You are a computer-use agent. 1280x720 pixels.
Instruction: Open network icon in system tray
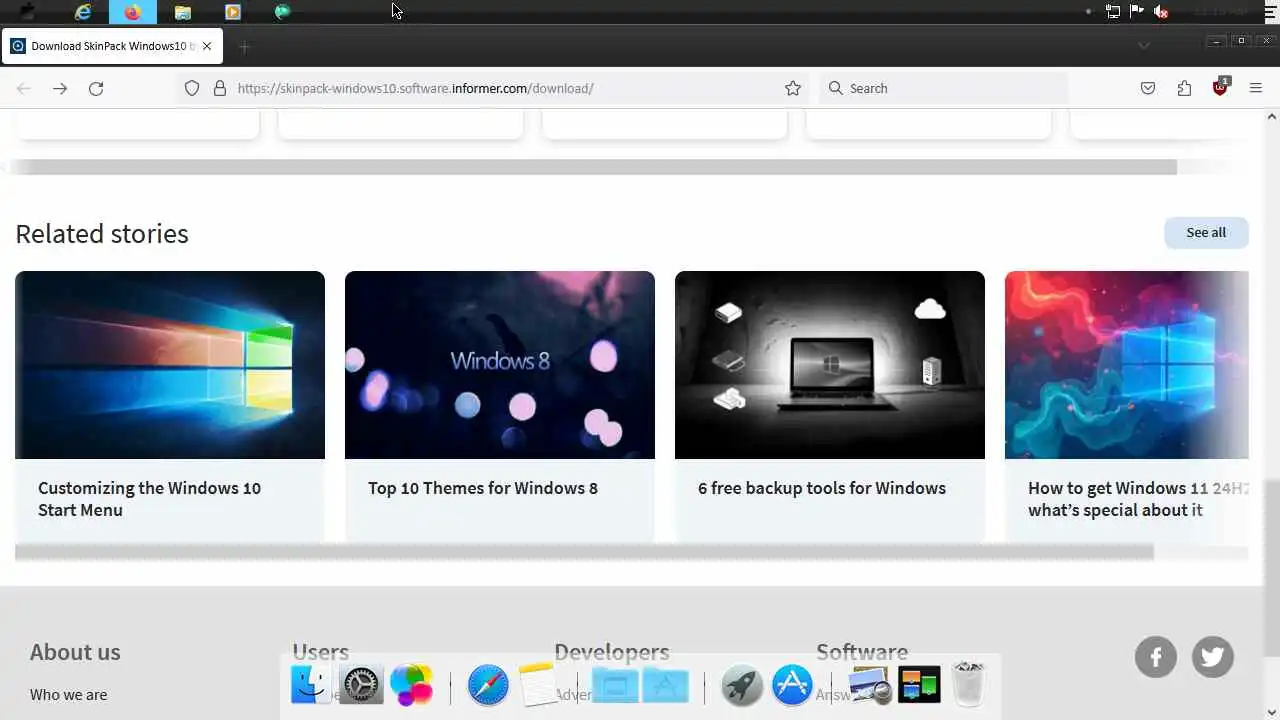[1113, 12]
